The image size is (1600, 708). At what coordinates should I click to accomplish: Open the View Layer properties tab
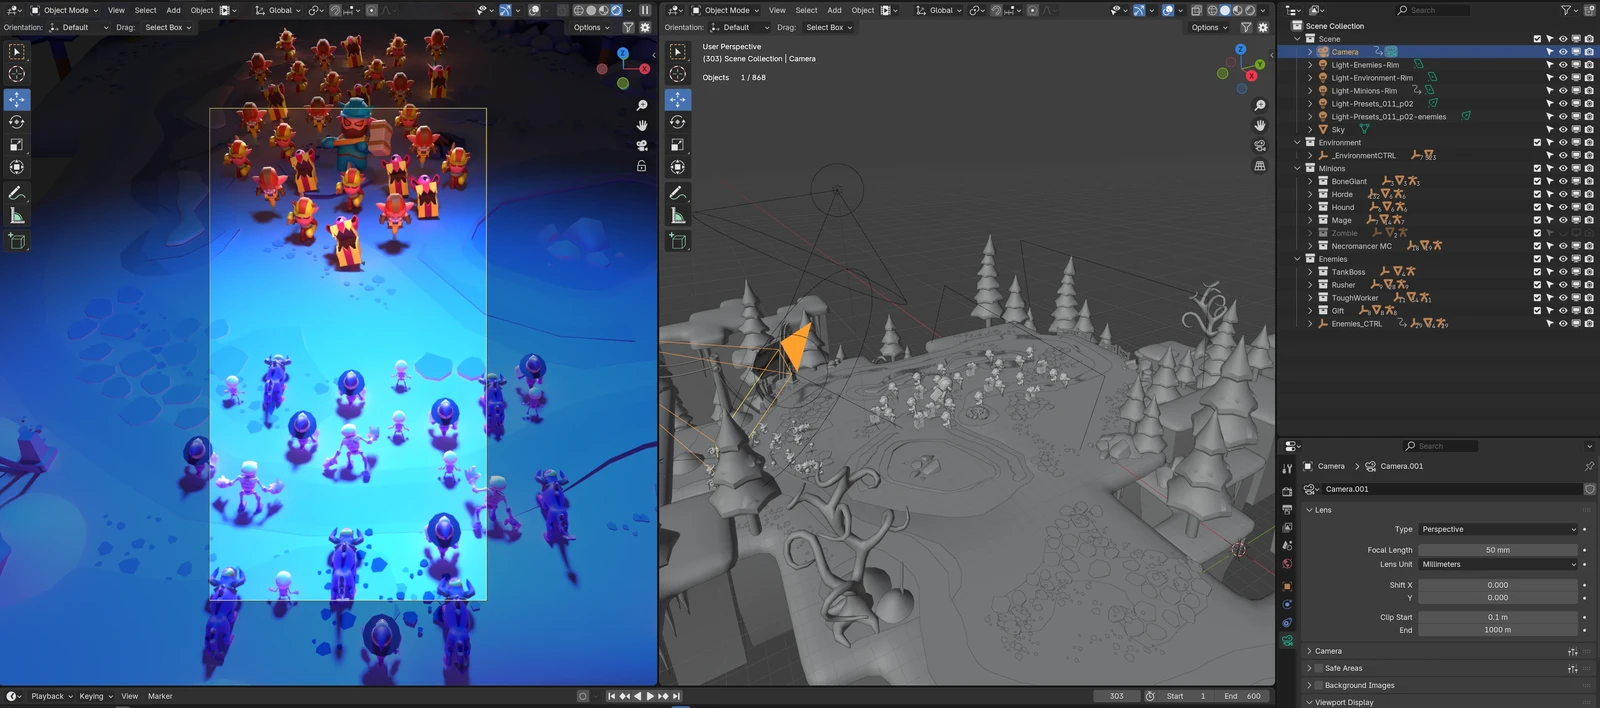click(1287, 528)
